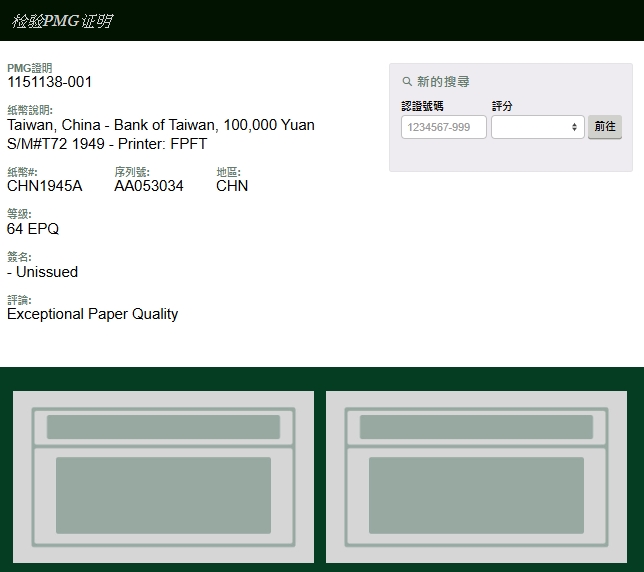Screen dimensions: 644x572
Task: Click the 紙幣說明 description label
Action: [30, 110]
